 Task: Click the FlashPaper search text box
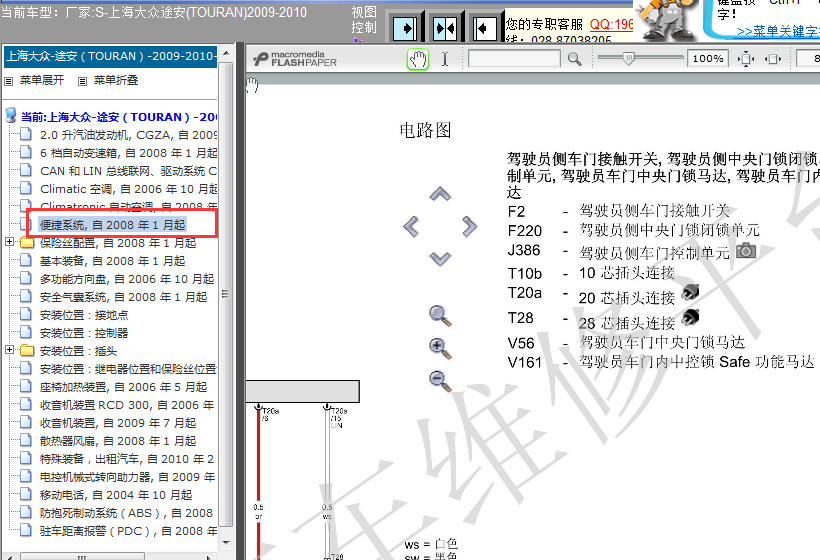(515, 59)
